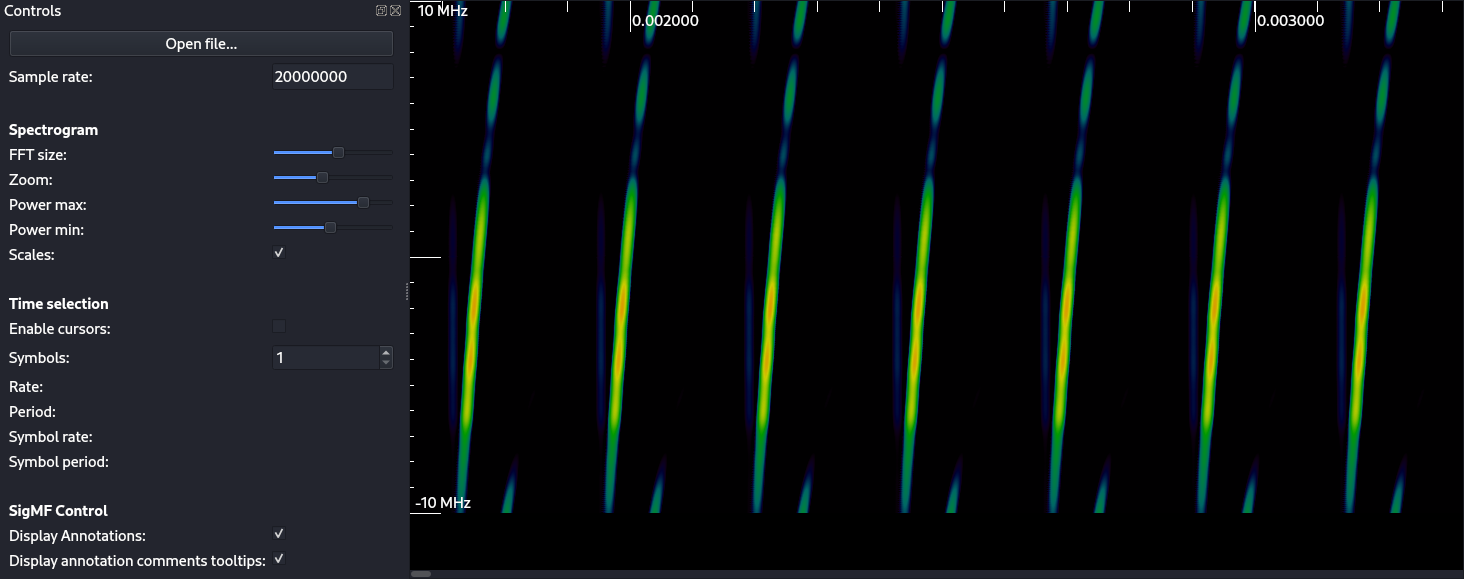Increase Symbols count with up arrow
Viewport: 1464px width, 579px height.
[386, 352]
